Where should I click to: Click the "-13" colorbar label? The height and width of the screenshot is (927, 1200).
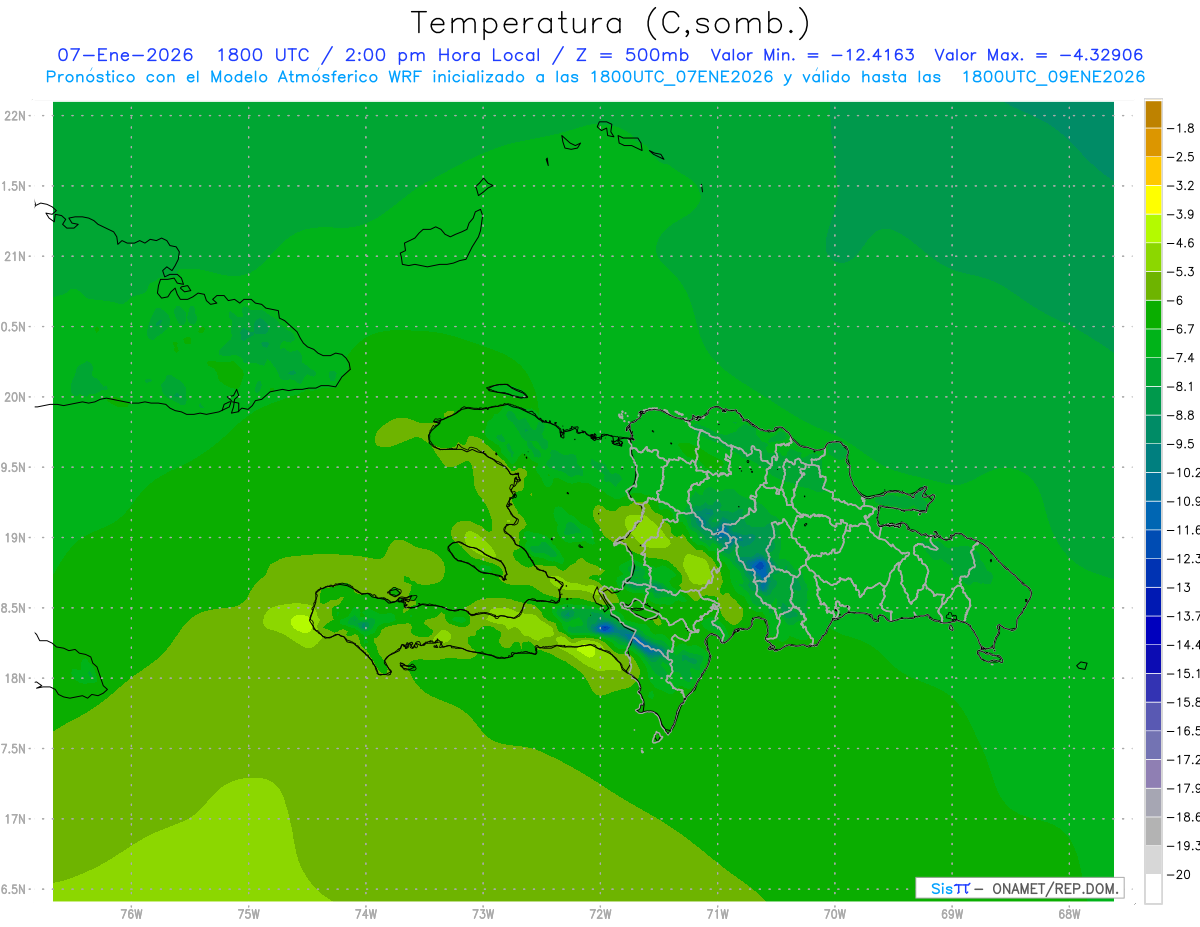(x=1179, y=587)
